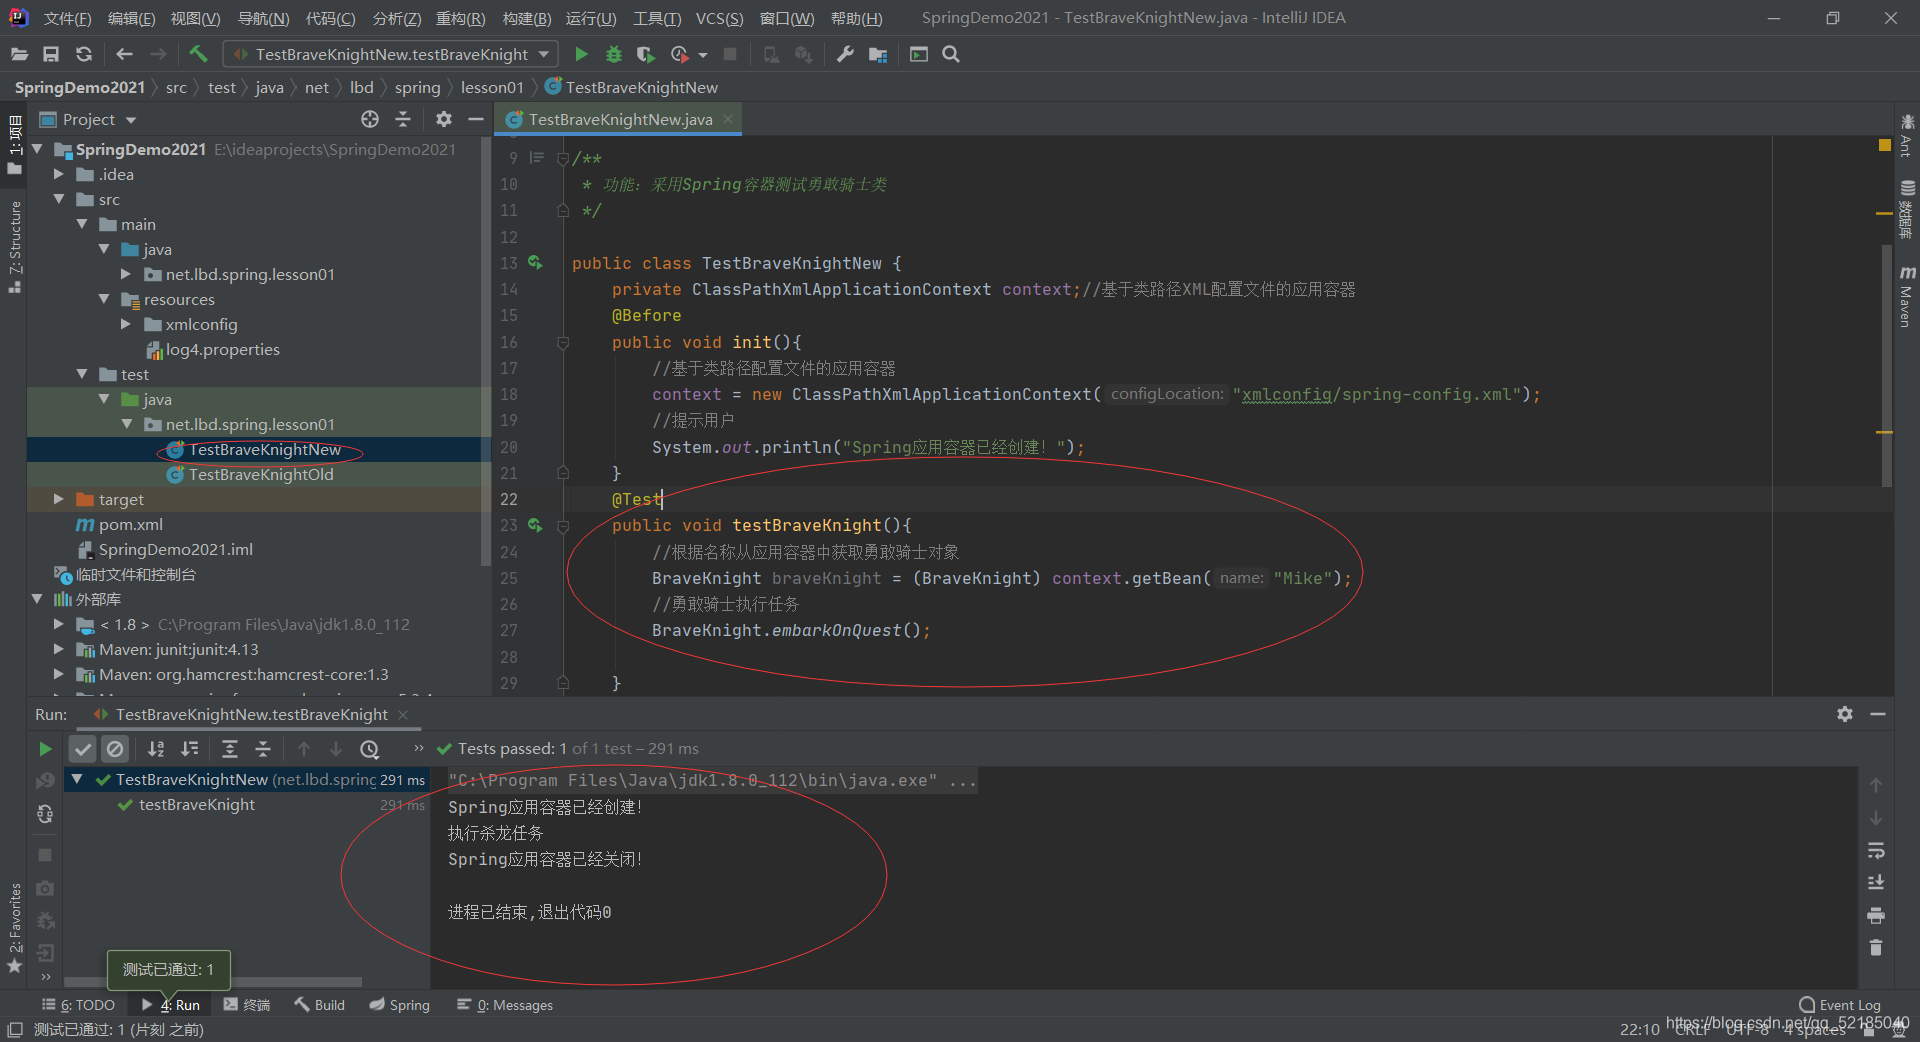This screenshot has width=1920, height=1042.
Task: Open Run panel settings gear
Action: (x=1845, y=714)
